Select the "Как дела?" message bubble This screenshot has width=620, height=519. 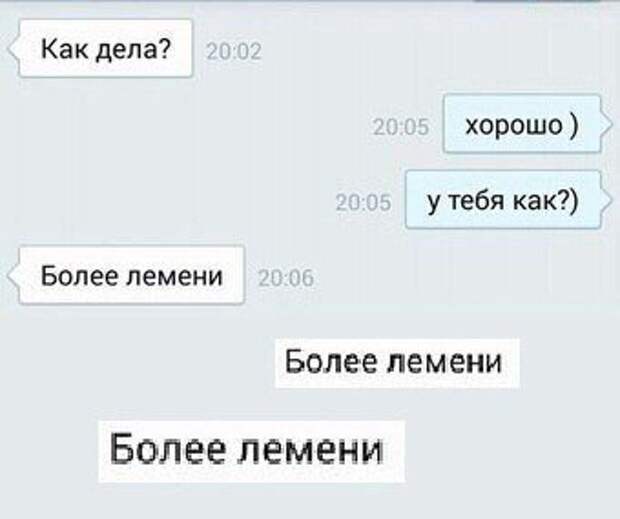click(105, 48)
